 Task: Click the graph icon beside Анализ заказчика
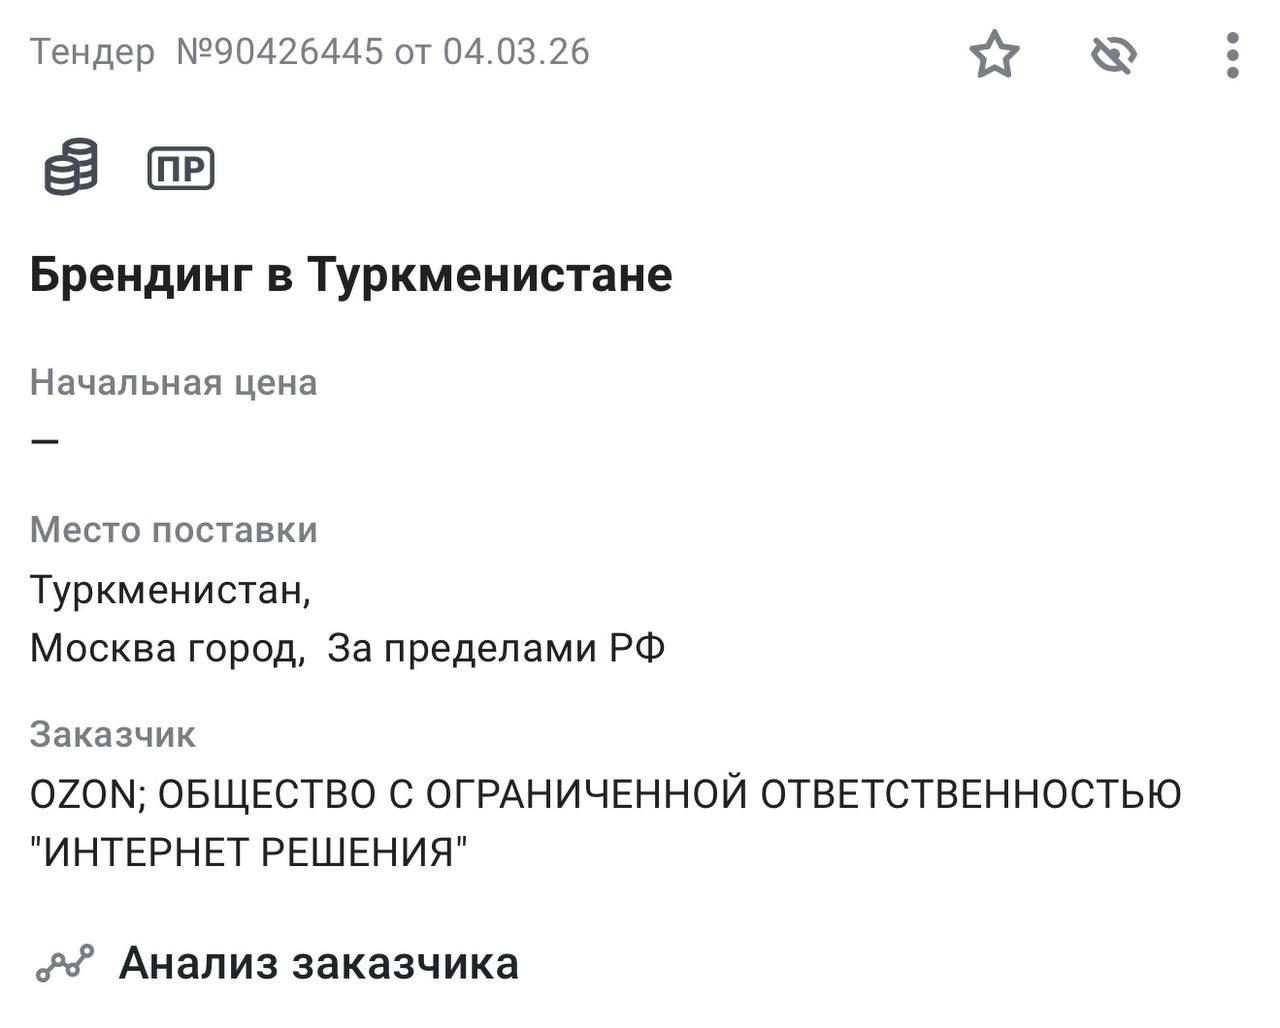[x=65, y=963]
